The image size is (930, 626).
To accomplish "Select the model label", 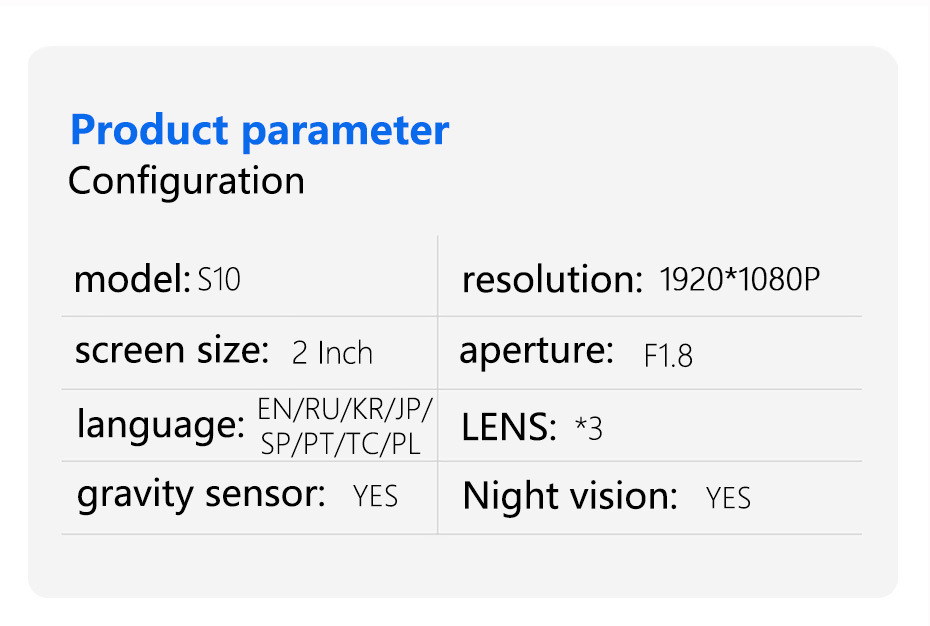I will click(131, 279).
